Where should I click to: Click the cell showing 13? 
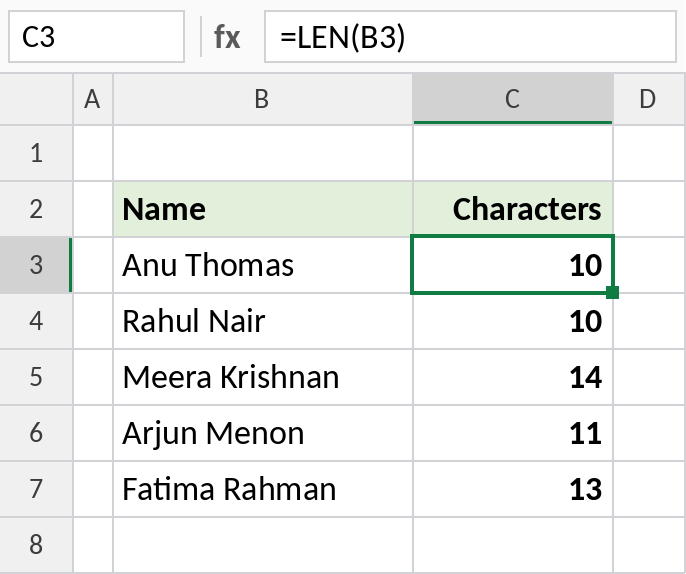pos(513,489)
